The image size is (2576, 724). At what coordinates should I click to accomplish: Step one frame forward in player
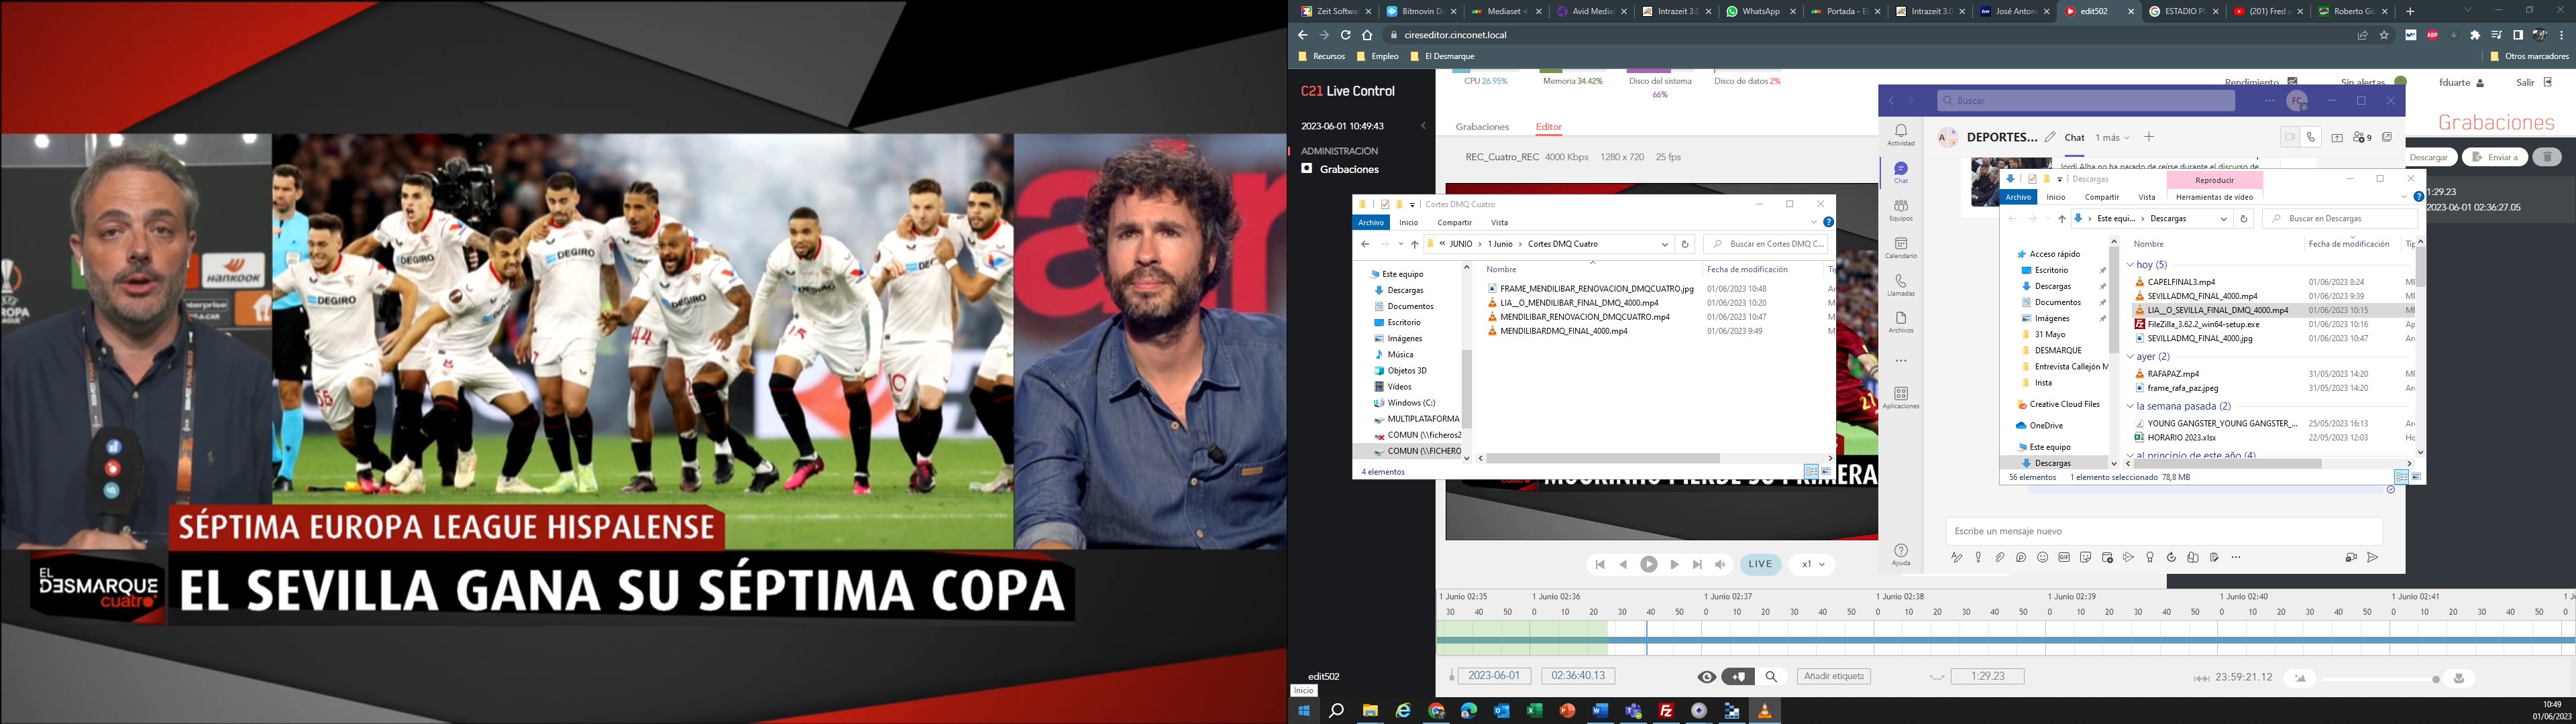click(1674, 564)
